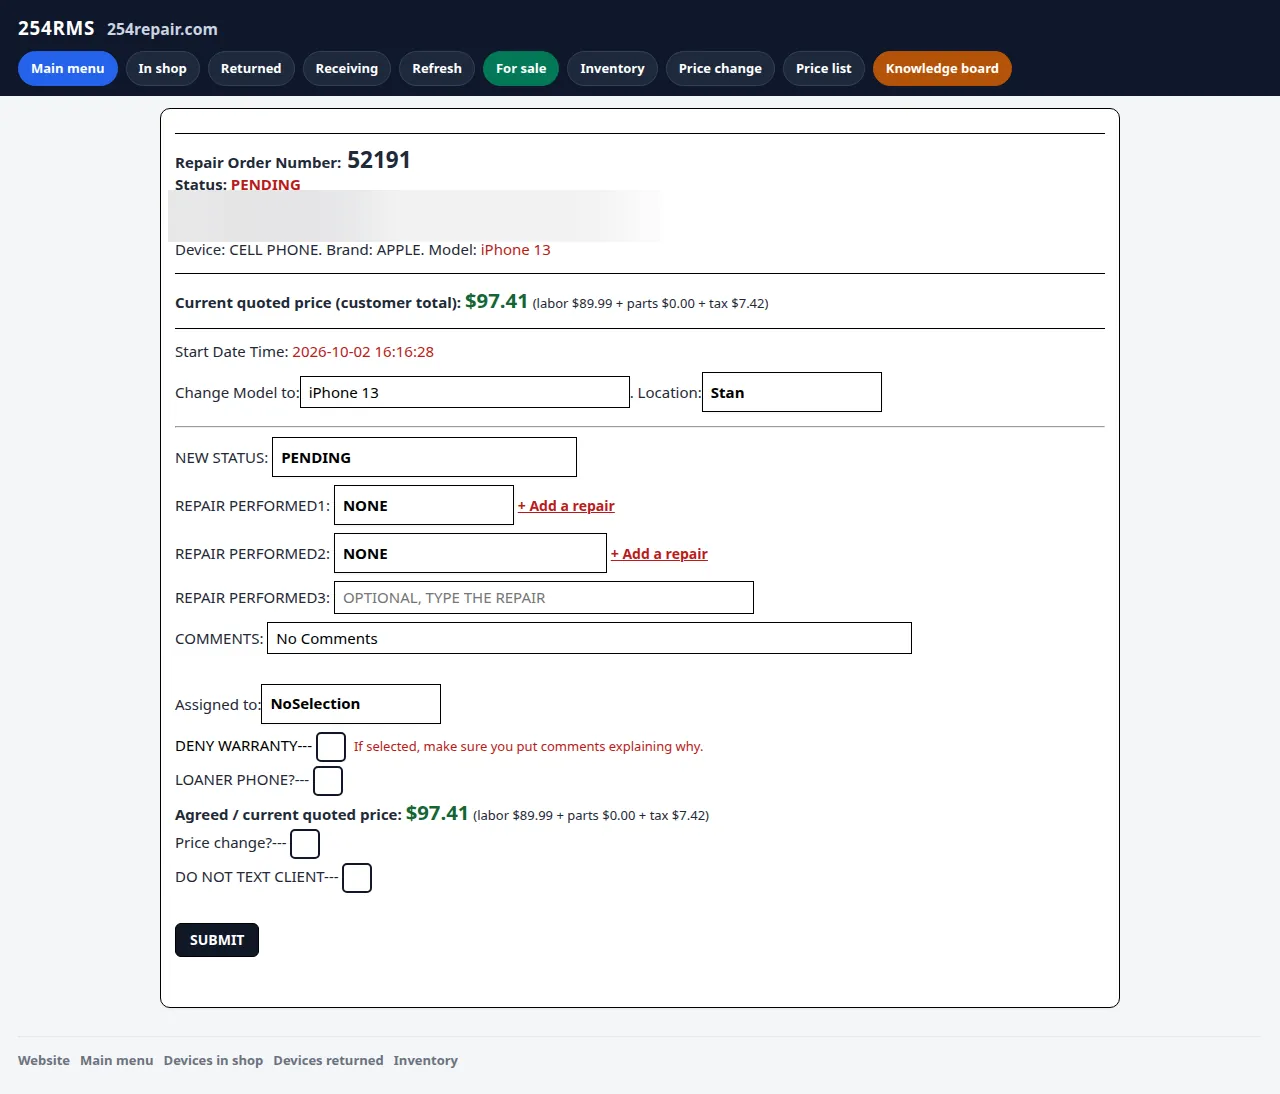Click Add a repair link beside REPAIR PERFORMED1

(566, 506)
